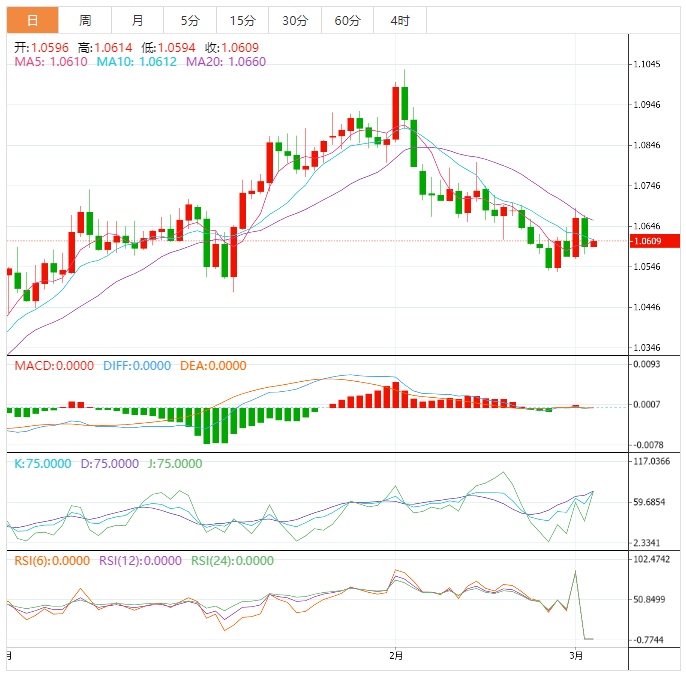The height and width of the screenshot is (675, 686).
Task: Switch chart to 5分 interval
Action: click(x=189, y=20)
